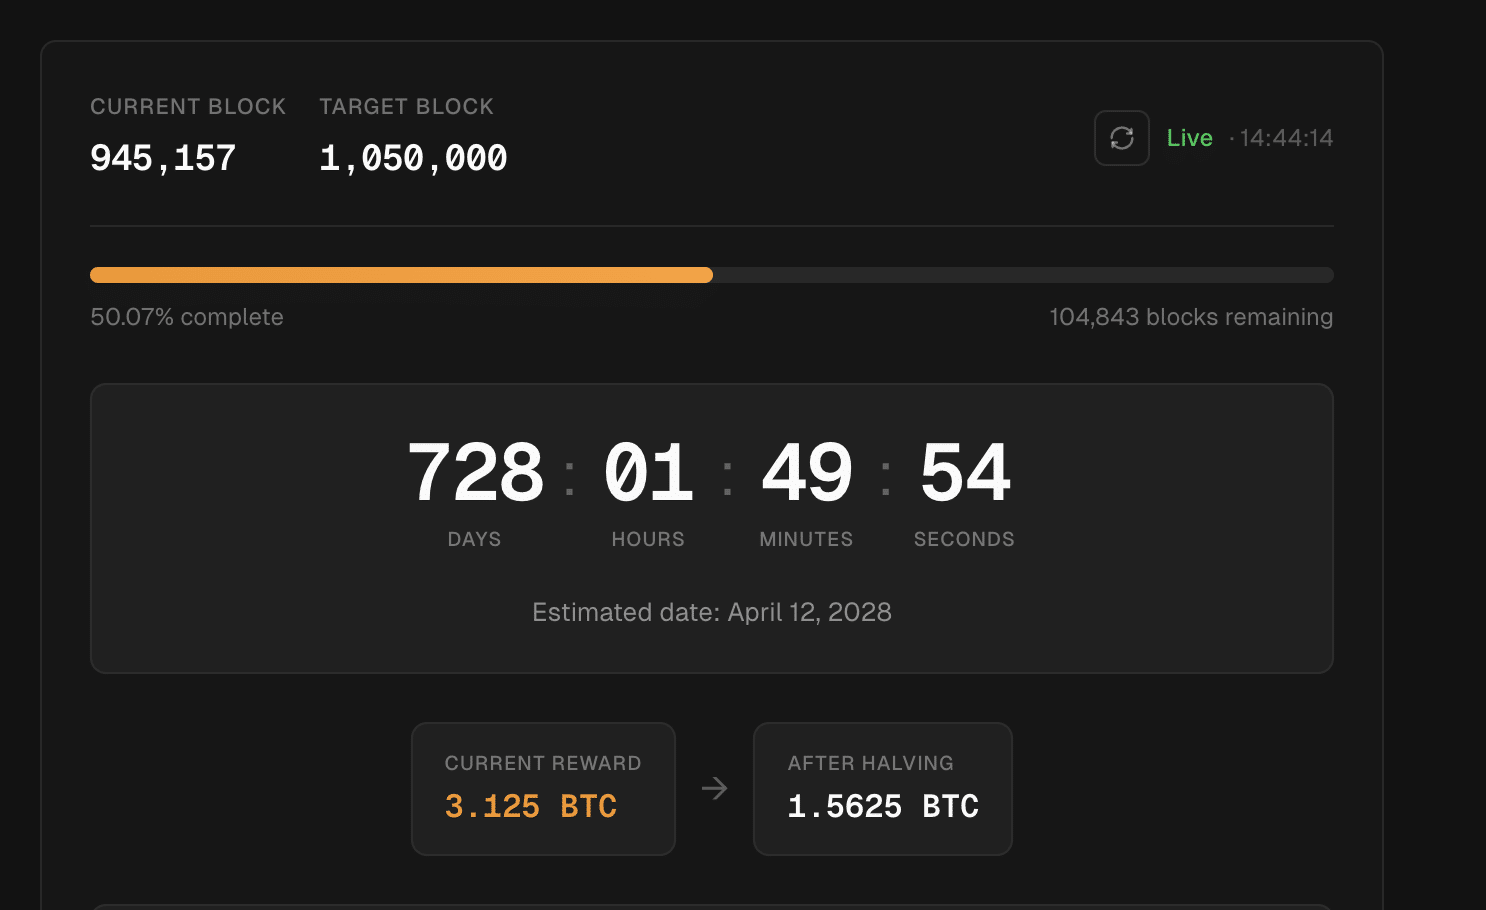Click the green Live status indicator

(x=1189, y=138)
